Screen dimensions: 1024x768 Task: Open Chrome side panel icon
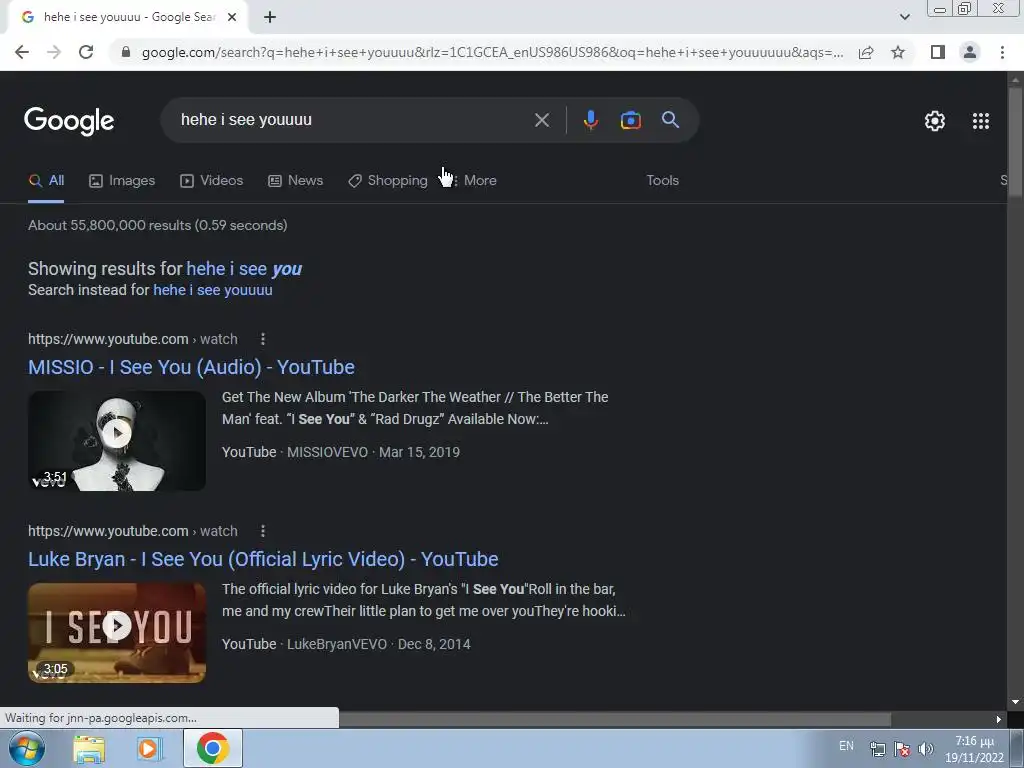pyautogui.click(x=938, y=52)
